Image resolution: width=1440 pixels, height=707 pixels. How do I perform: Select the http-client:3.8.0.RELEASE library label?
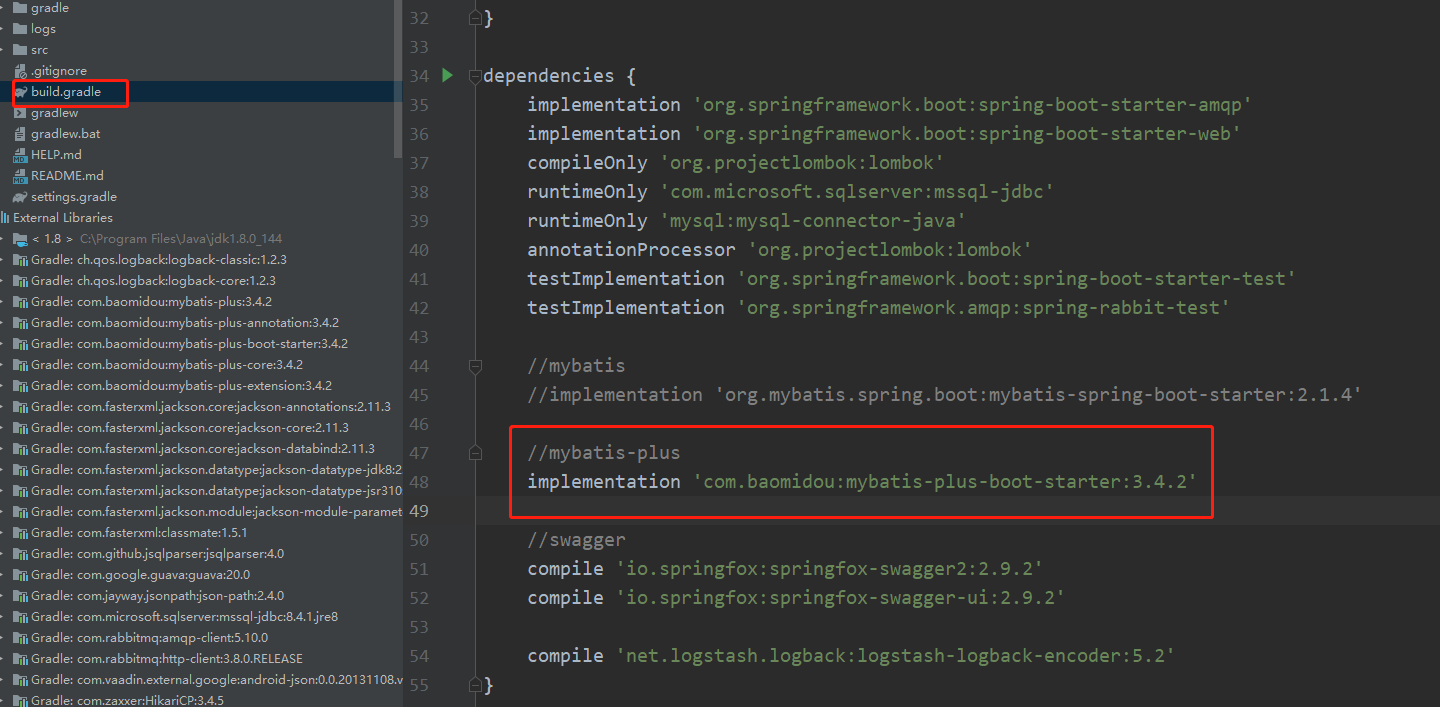tap(167, 659)
